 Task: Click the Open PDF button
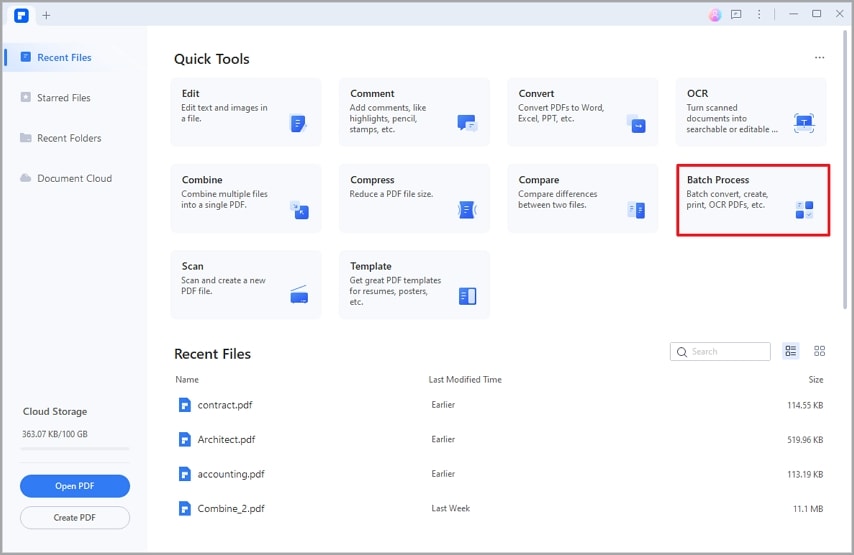75,486
